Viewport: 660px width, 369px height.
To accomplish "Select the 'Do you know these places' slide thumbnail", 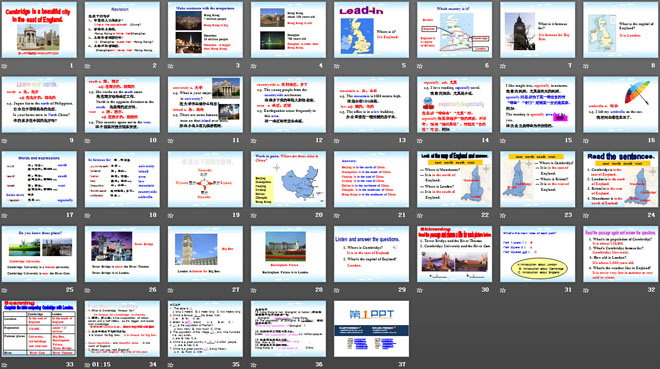I will coord(39,254).
